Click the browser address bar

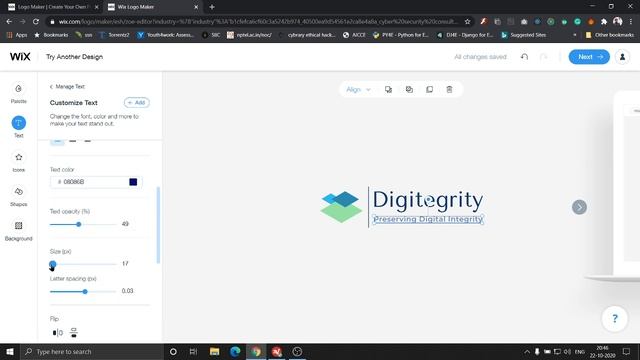tap(258, 21)
